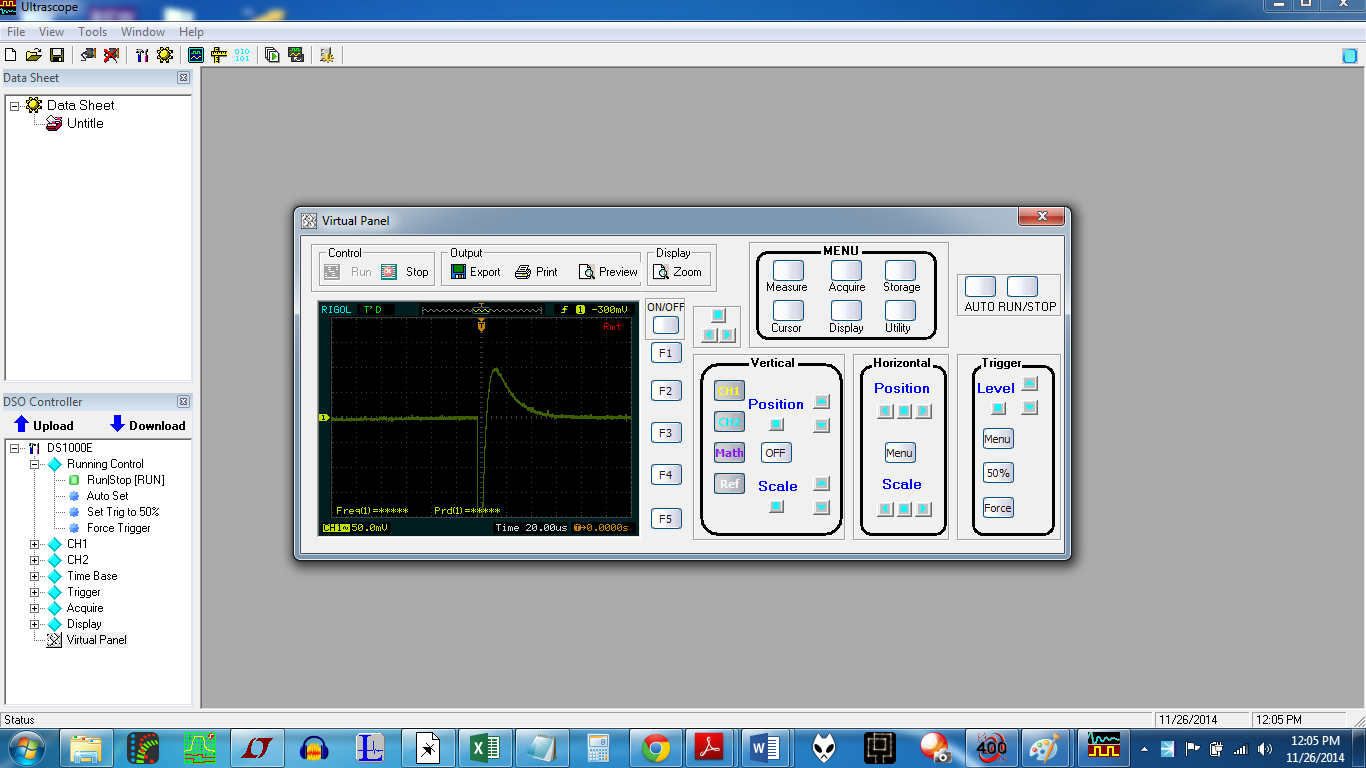Click the green play pages toolbar icon
The image size is (1366, 768).
[273, 55]
